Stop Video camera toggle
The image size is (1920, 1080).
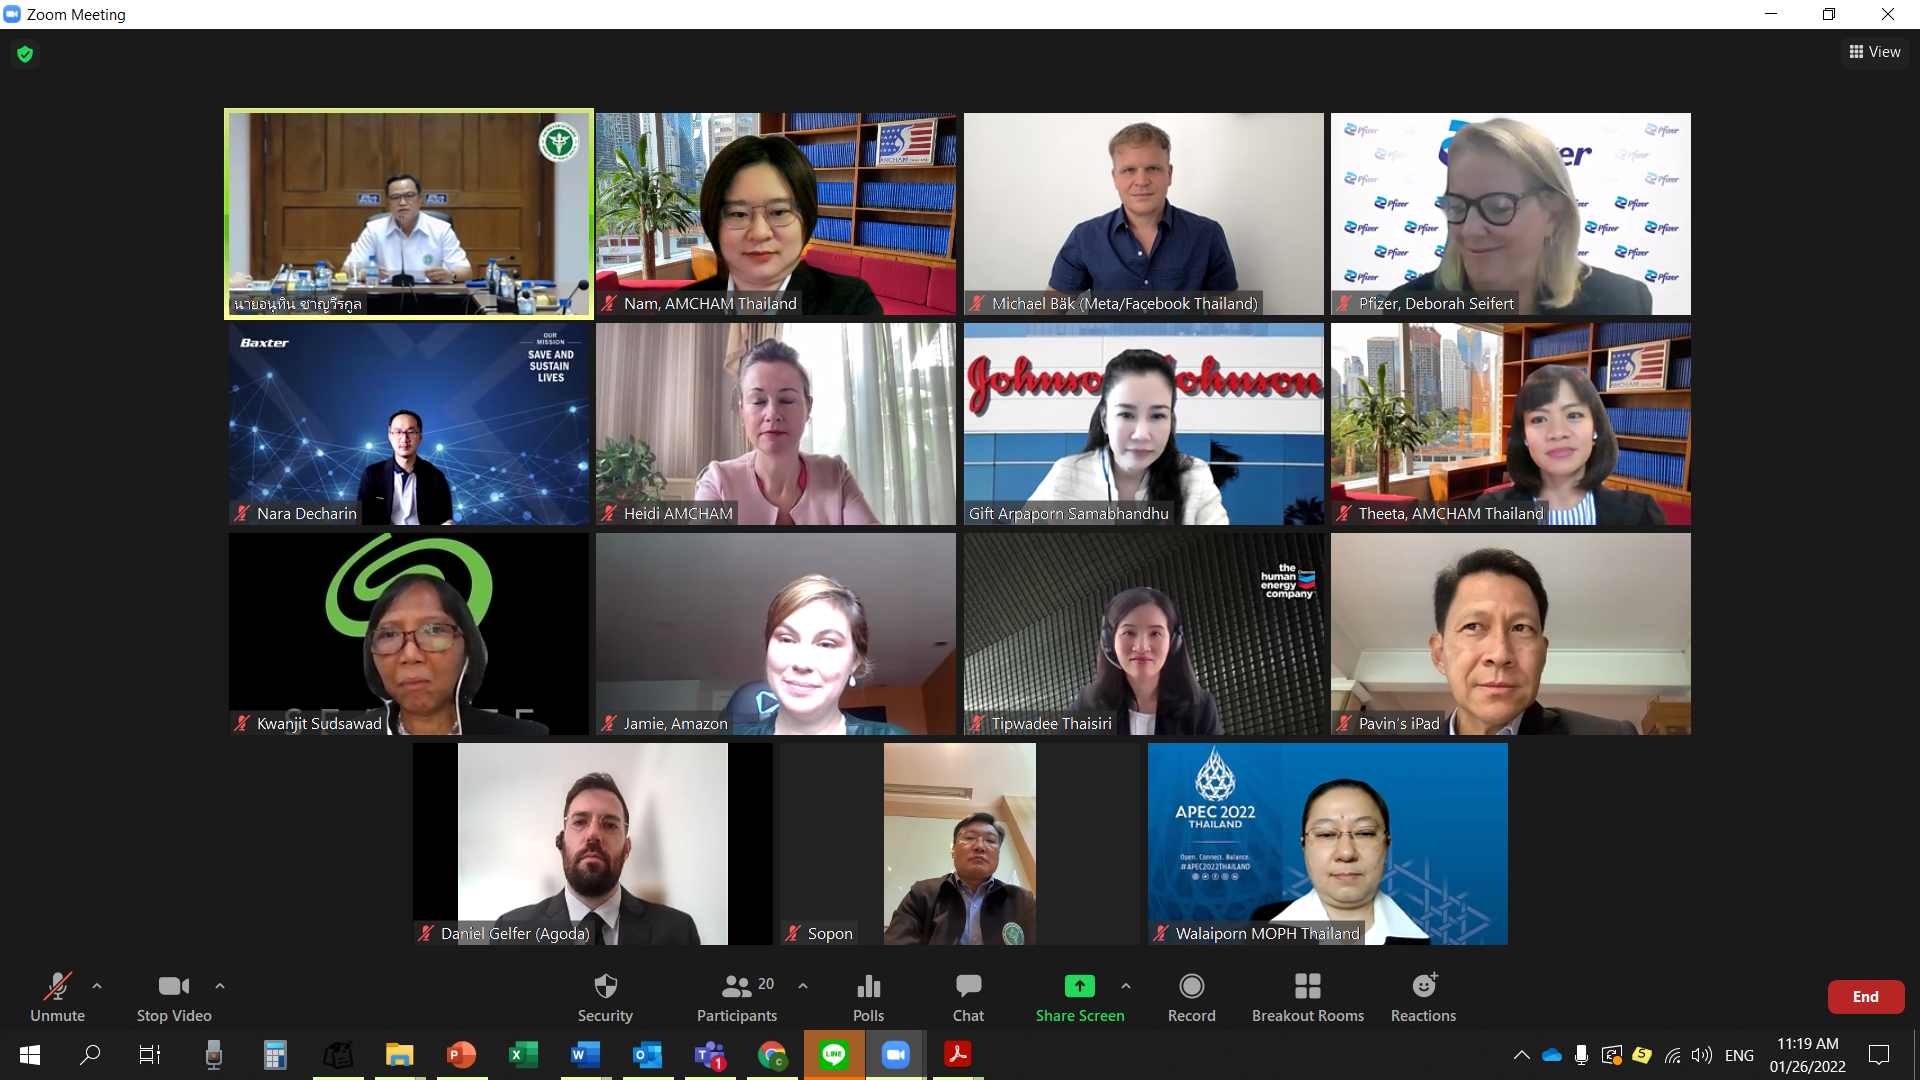[174, 997]
